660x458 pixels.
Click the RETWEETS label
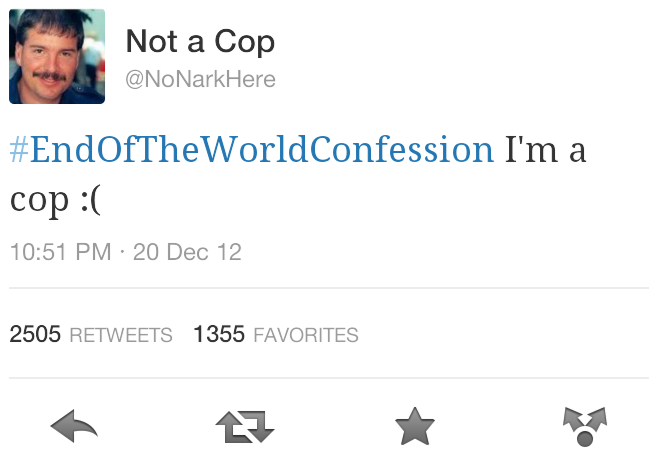121,336
